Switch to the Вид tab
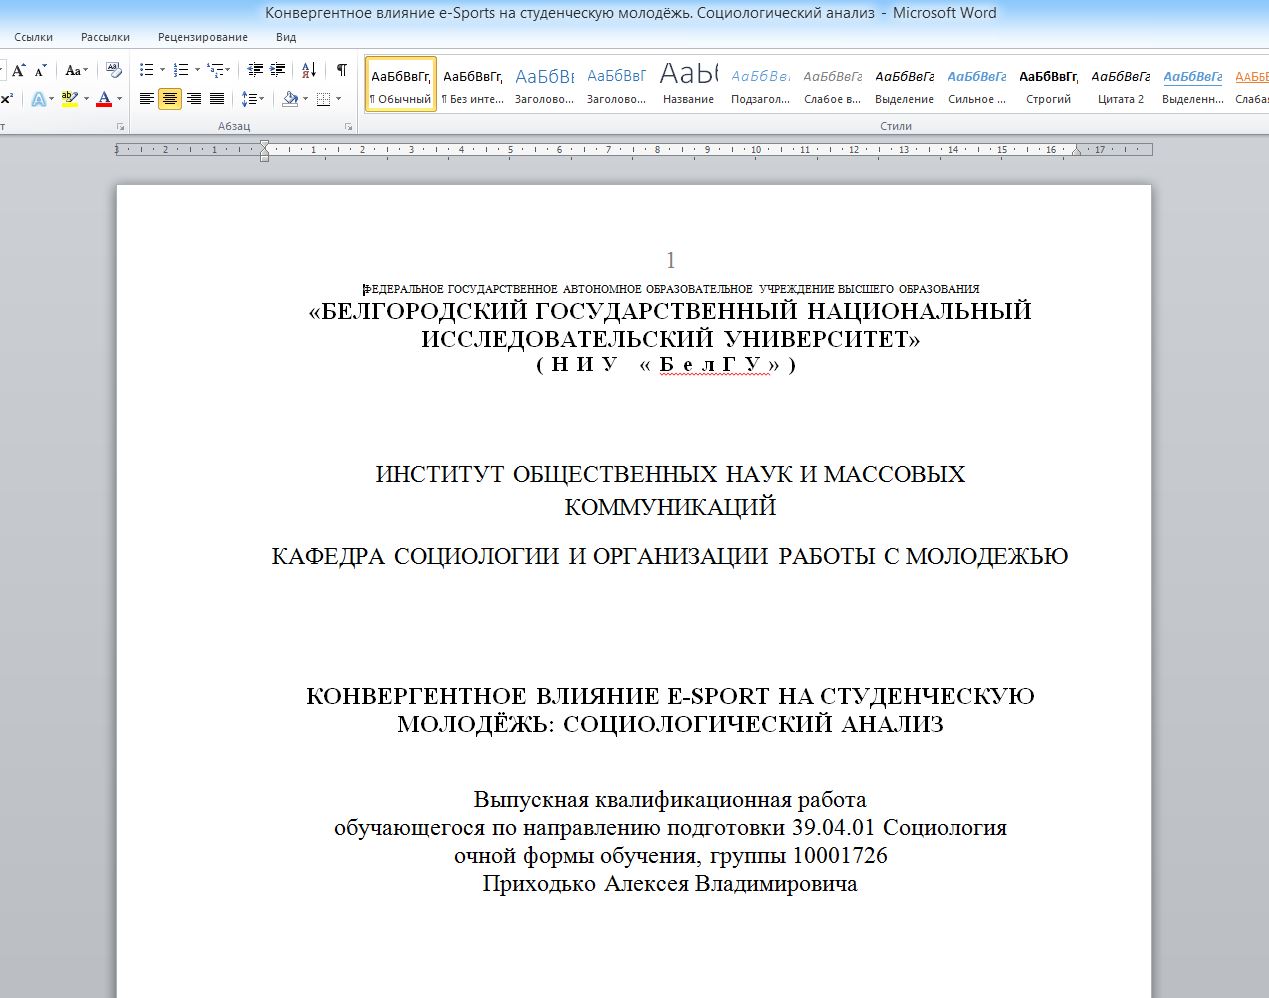This screenshot has width=1269, height=998. tap(286, 37)
